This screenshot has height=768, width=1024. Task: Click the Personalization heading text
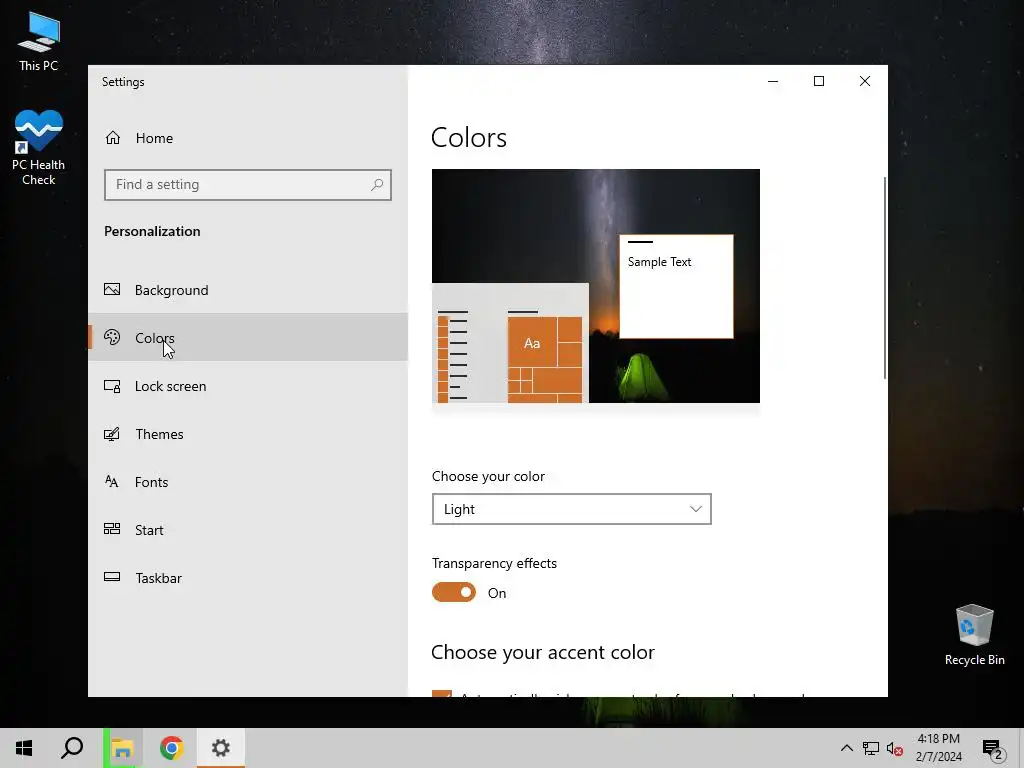(x=152, y=231)
